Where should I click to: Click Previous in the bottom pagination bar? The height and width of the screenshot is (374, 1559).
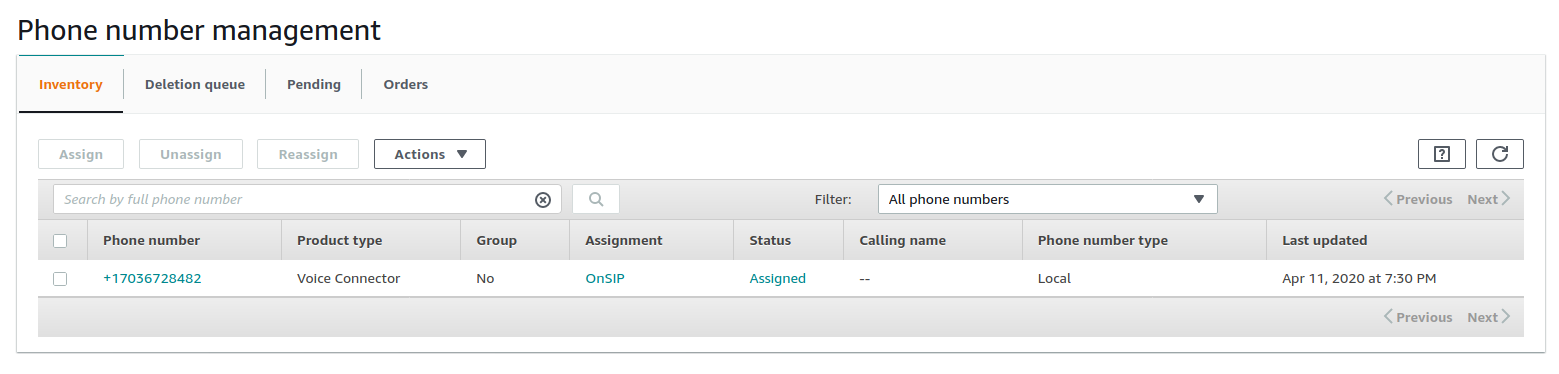pyautogui.click(x=1418, y=317)
